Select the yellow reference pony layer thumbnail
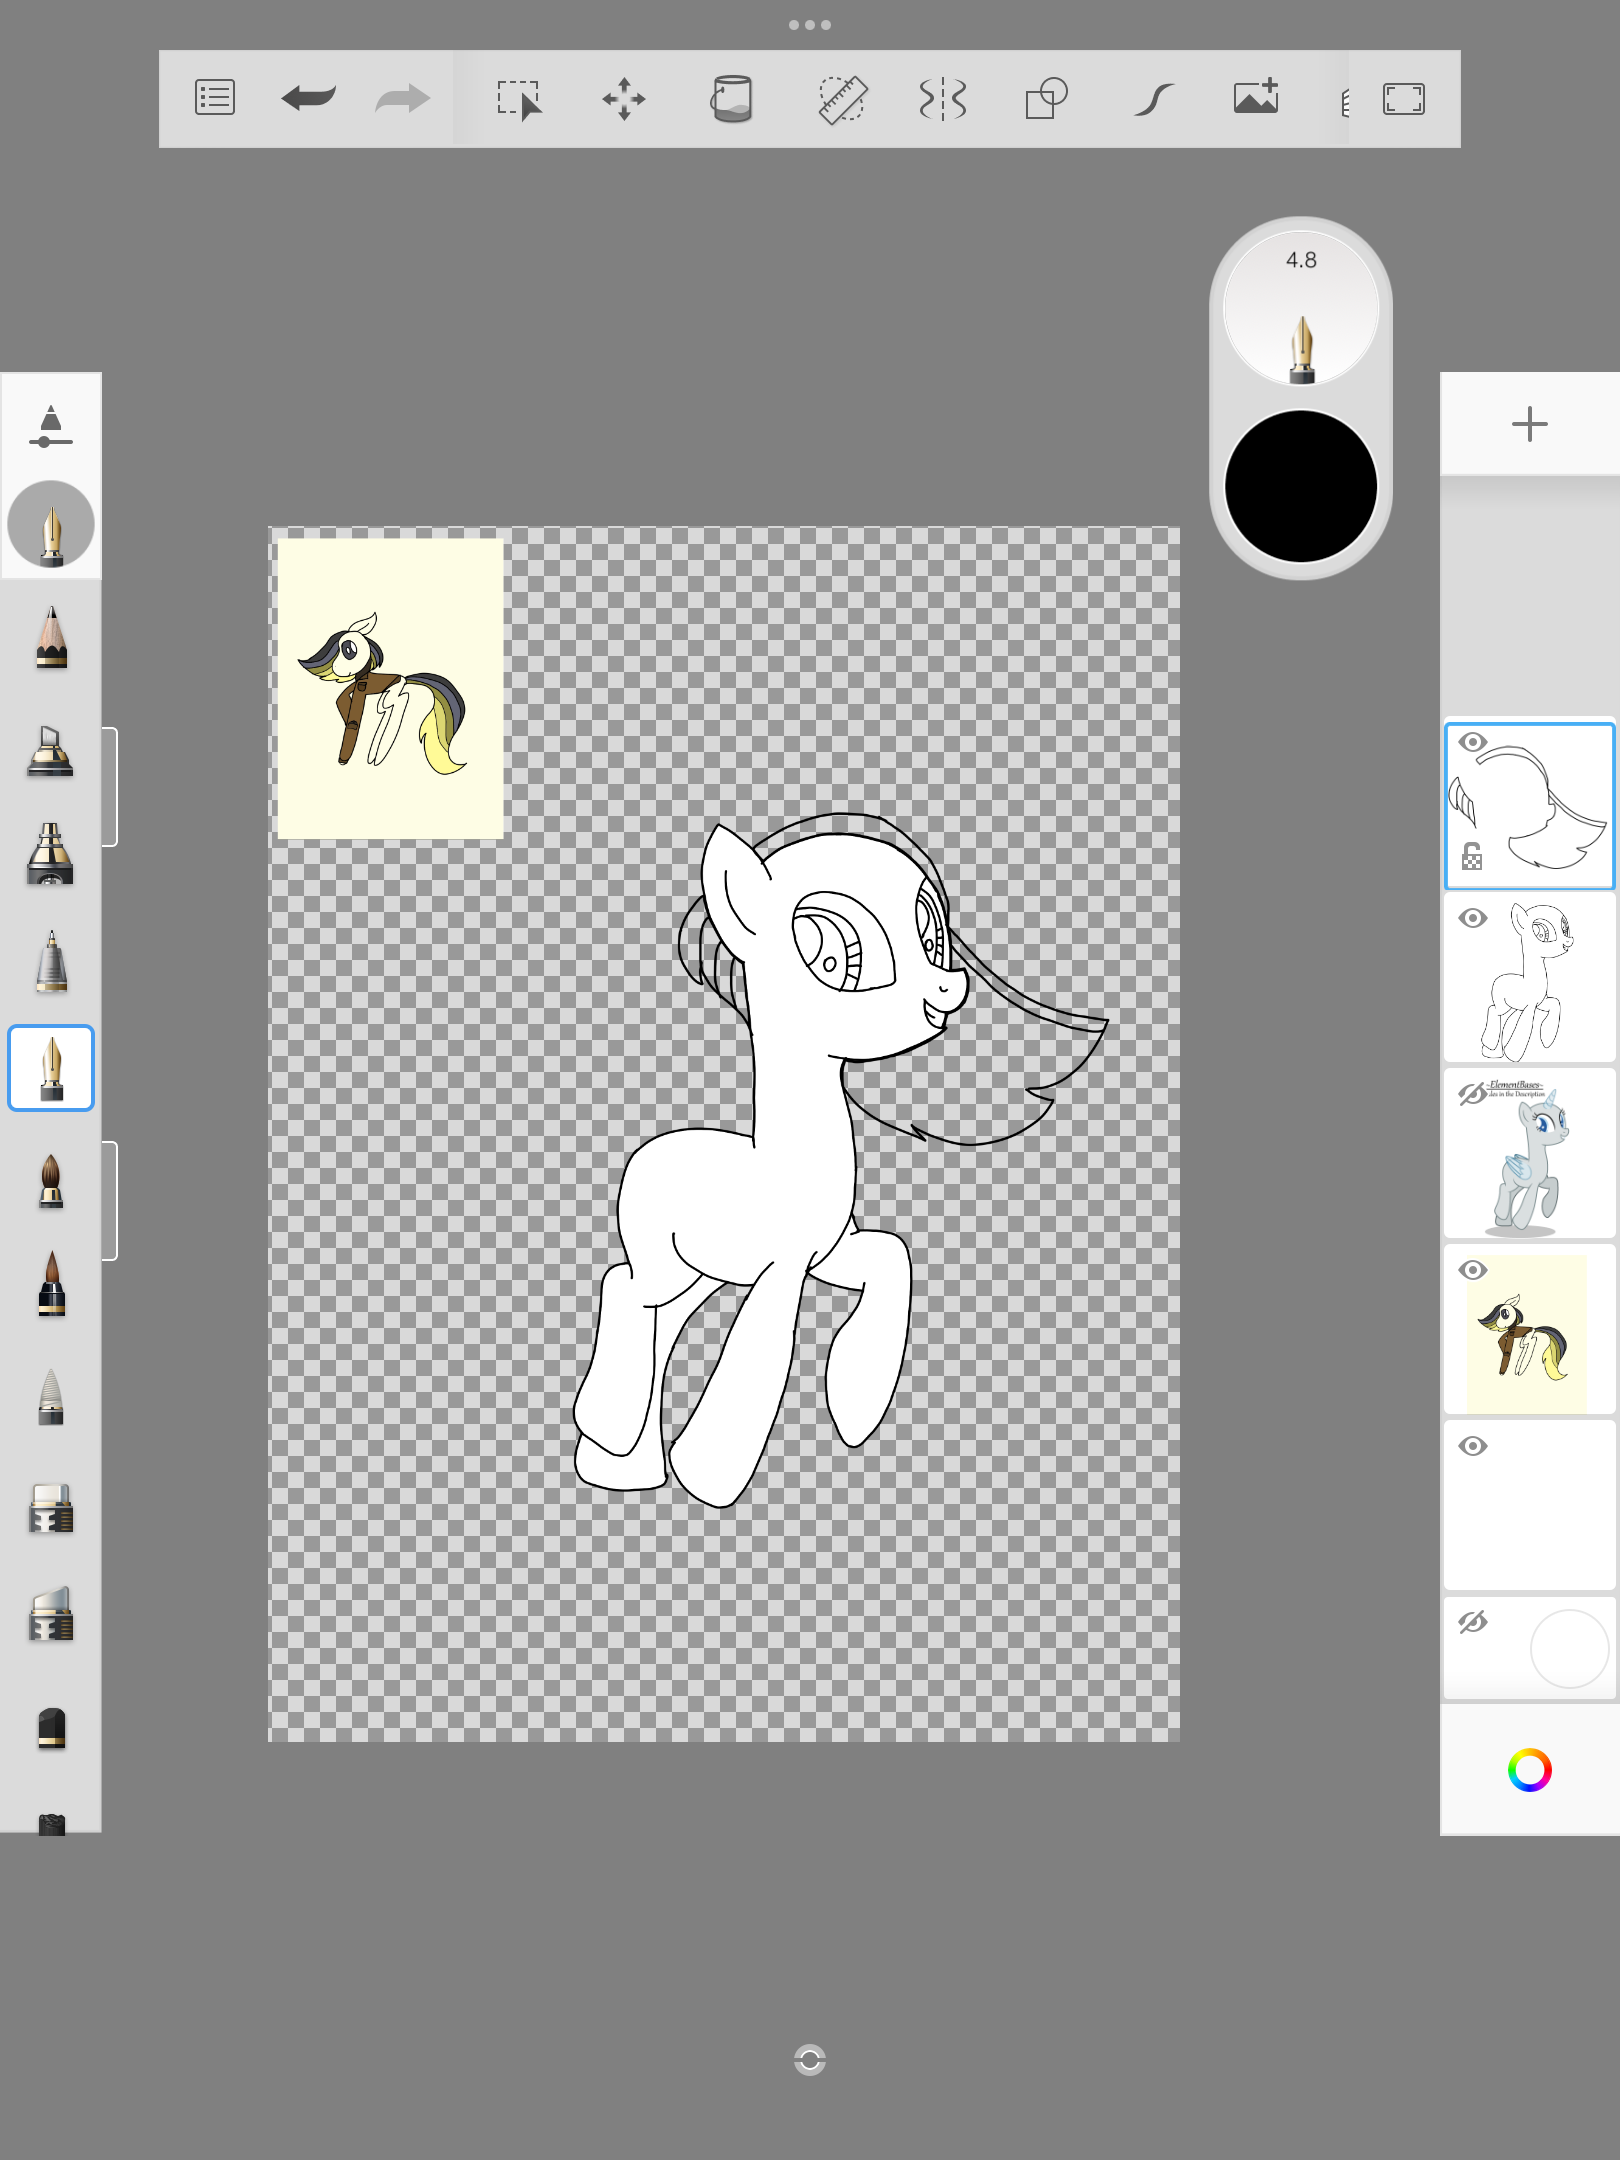Image resolution: width=1620 pixels, height=2160 pixels. [1530, 1330]
